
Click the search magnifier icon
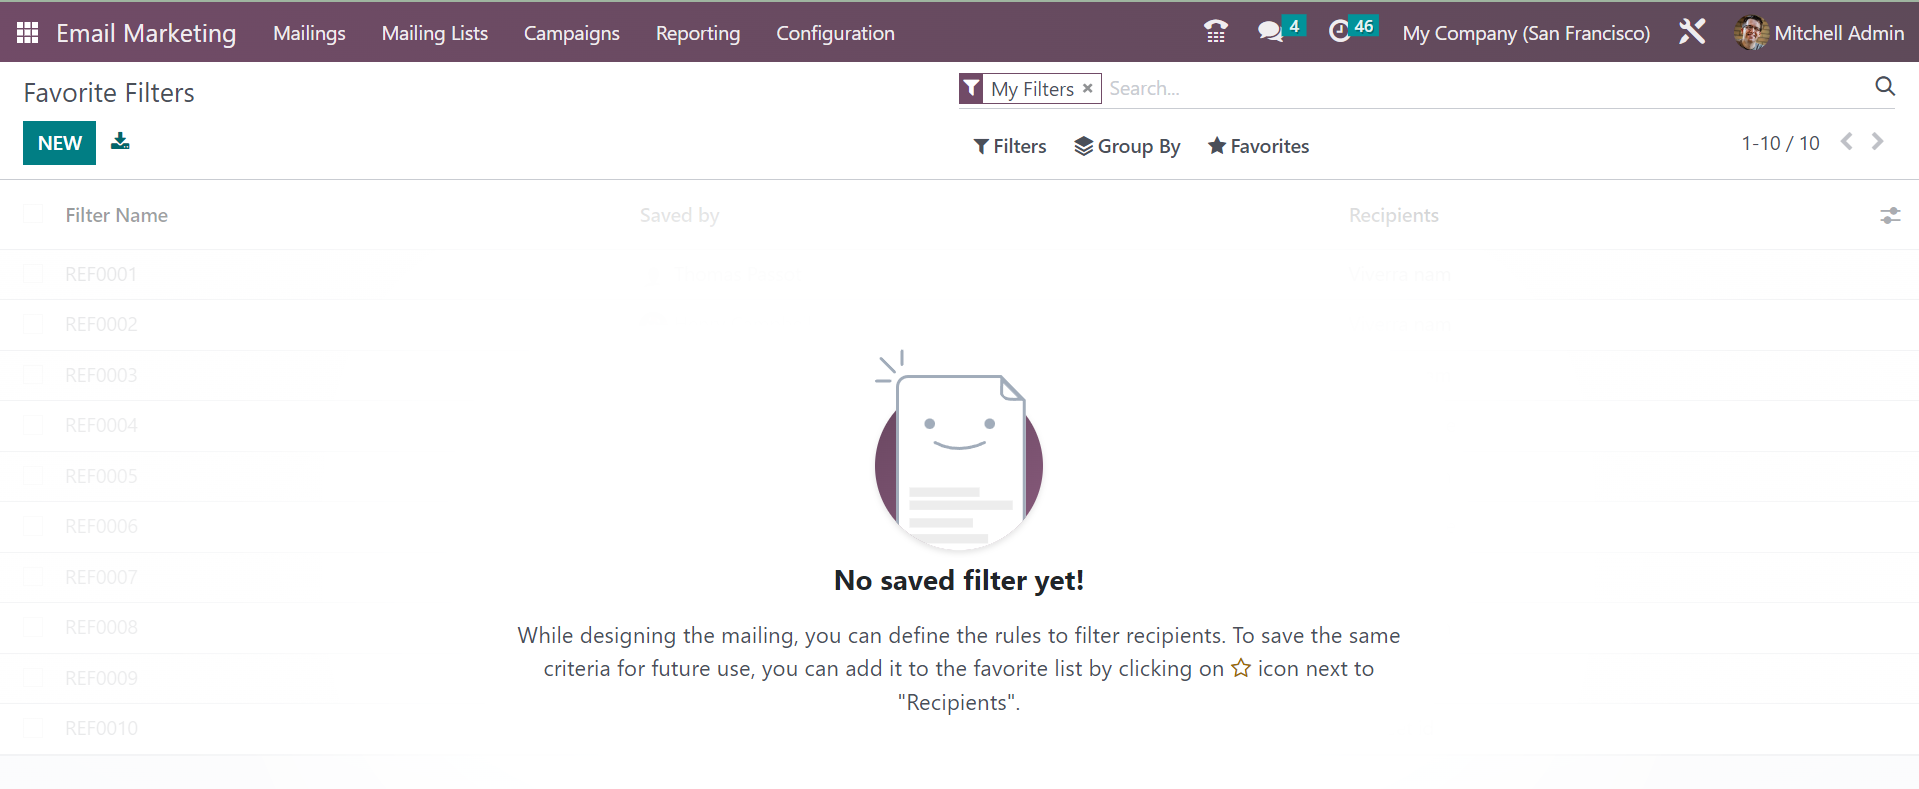click(x=1885, y=86)
